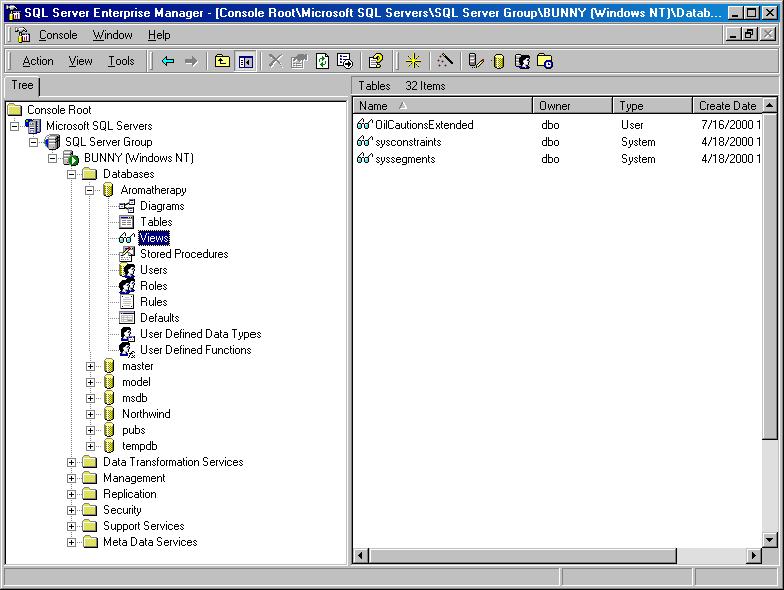This screenshot has width=784, height=590.
Task: Collapse the Microsoft SQL Servers node
Action: [x=14, y=126]
